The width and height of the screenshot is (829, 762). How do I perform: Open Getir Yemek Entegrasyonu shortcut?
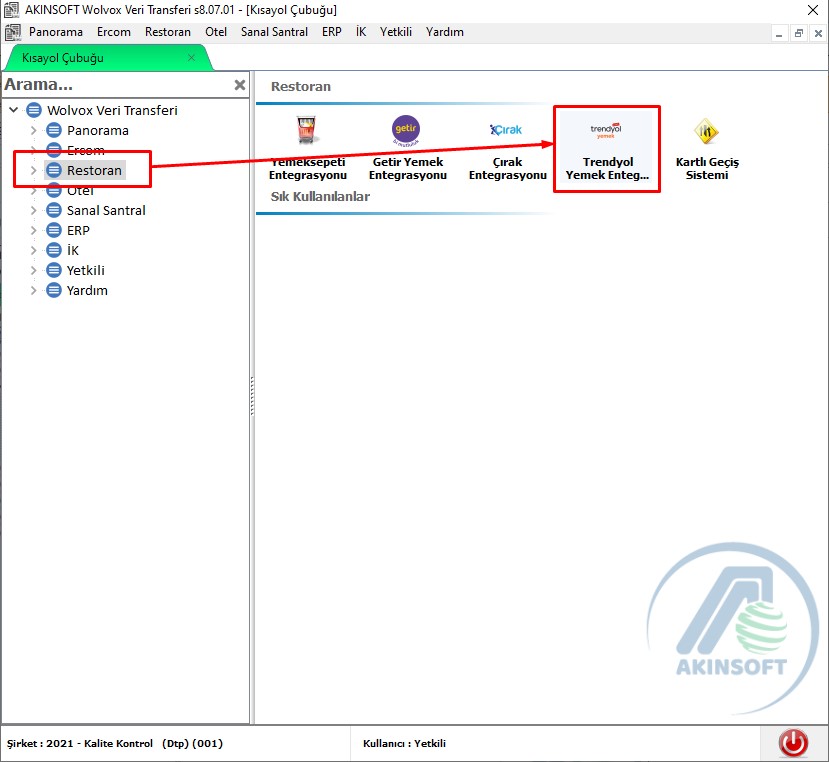[407, 148]
